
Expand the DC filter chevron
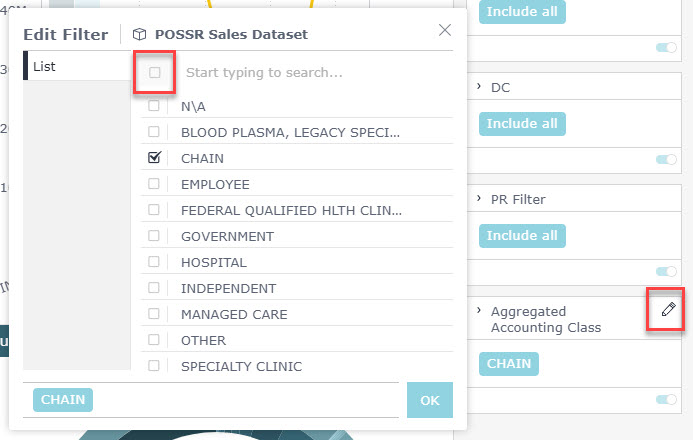click(x=480, y=87)
